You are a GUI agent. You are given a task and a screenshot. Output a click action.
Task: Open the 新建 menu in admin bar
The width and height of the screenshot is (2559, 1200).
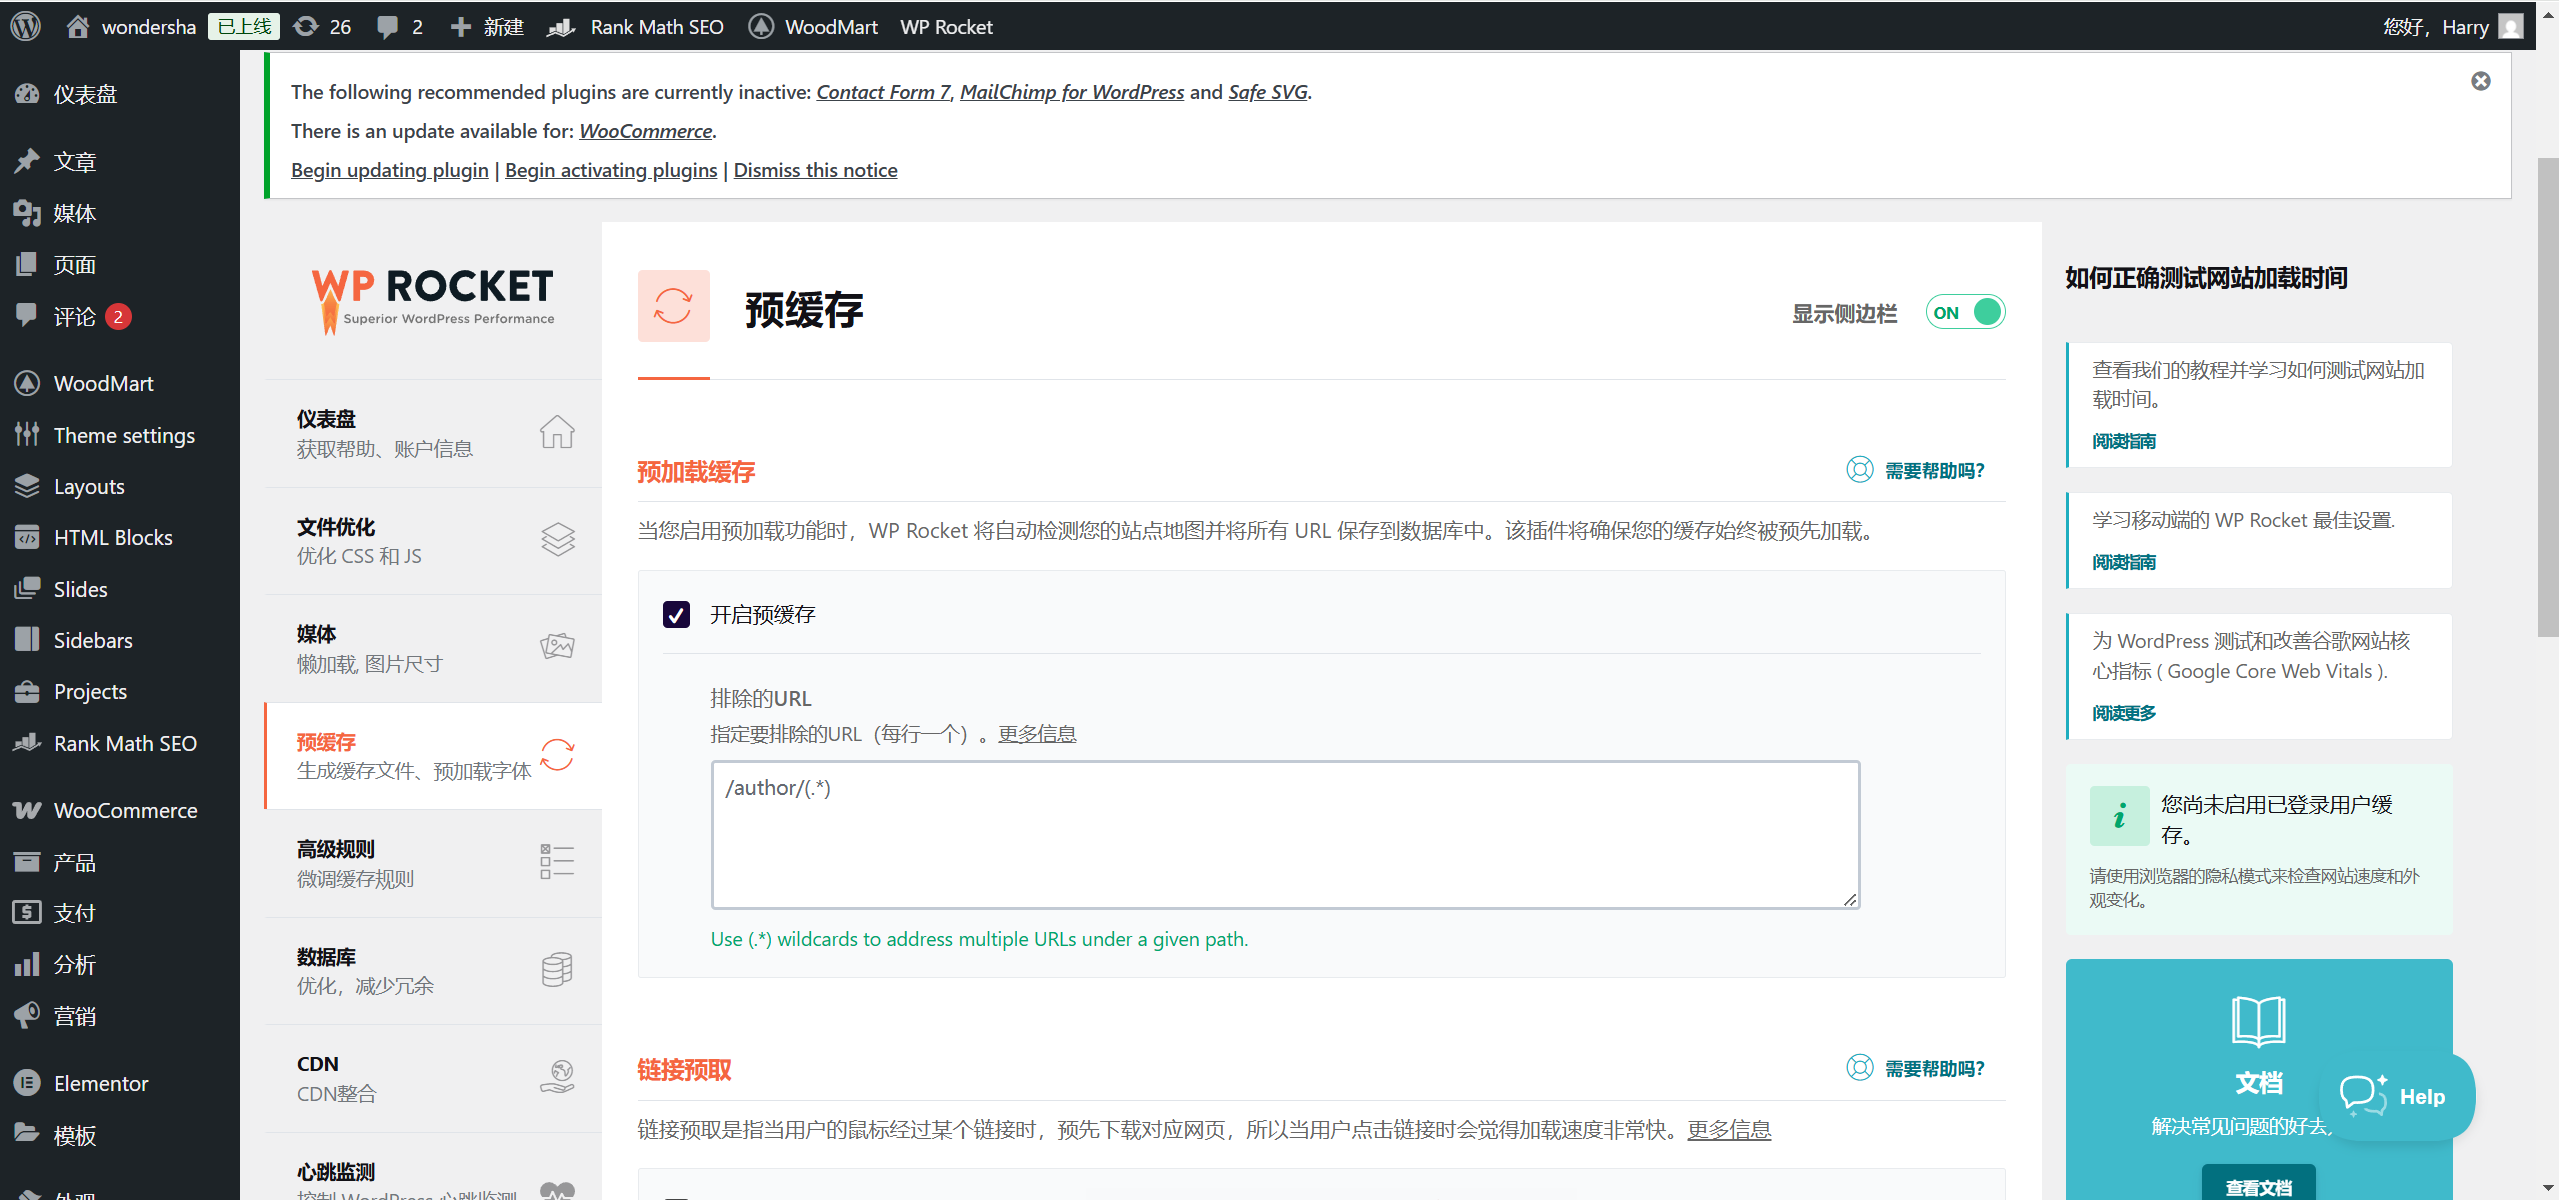click(488, 27)
